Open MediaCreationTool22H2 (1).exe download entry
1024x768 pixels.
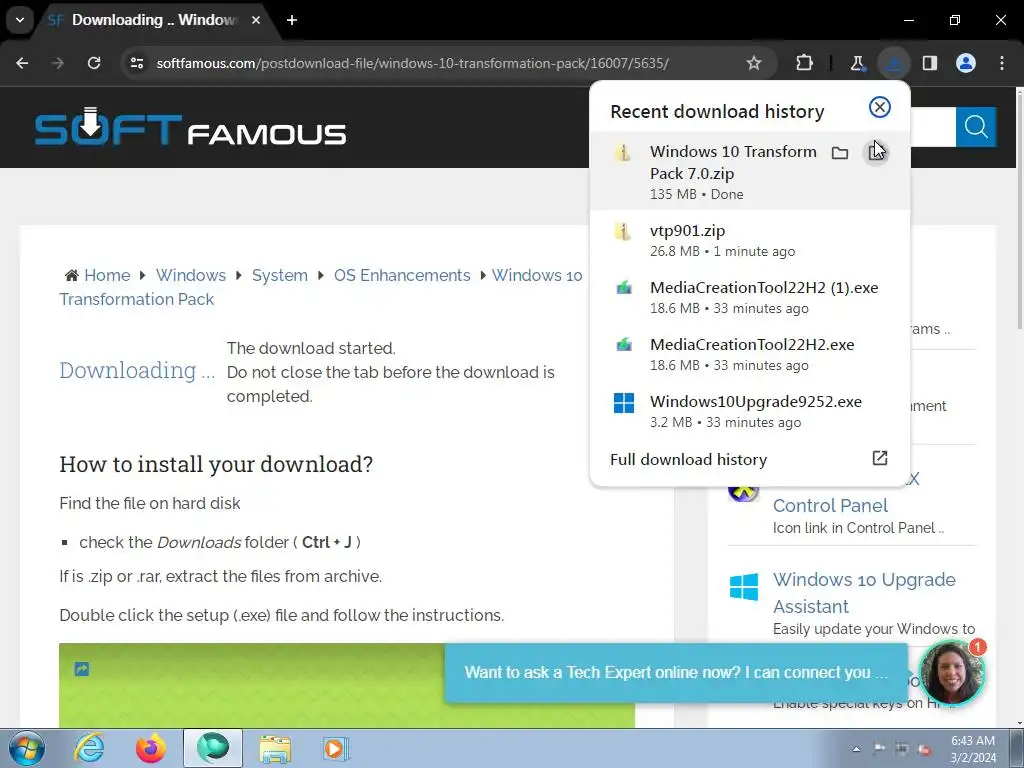point(750,297)
